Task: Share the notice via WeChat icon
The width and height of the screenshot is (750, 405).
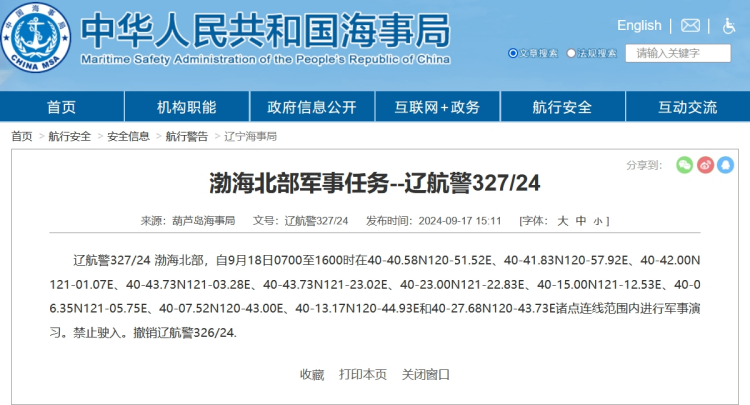Action: (x=684, y=165)
